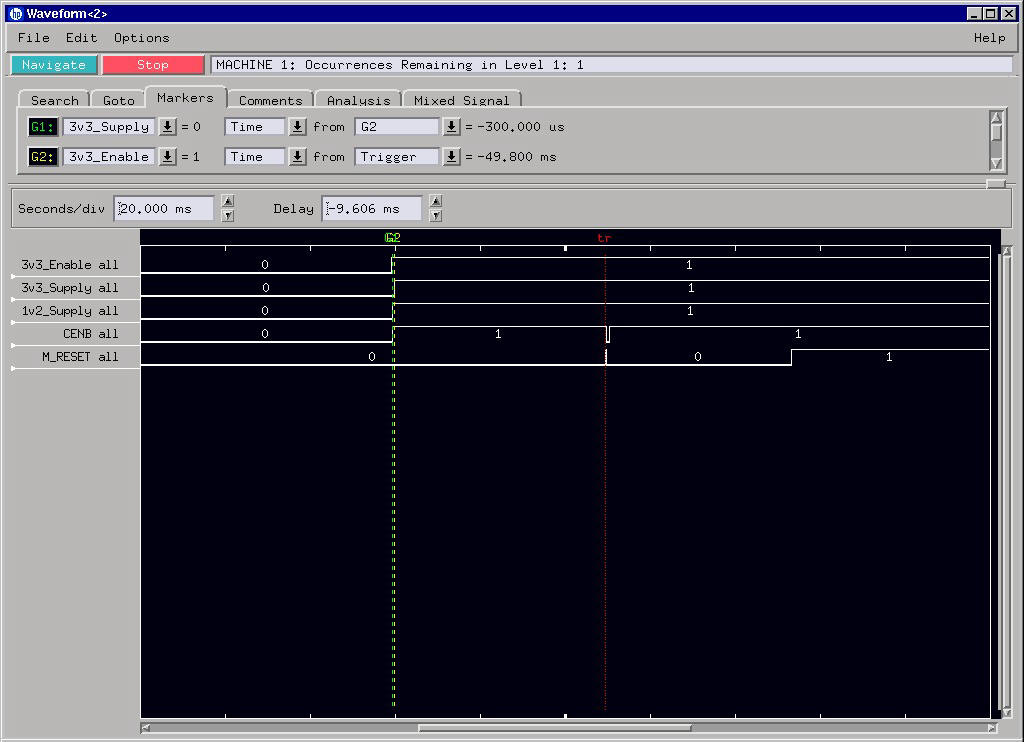Select the Markers tab
1024x742 pixels.
(x=185, y=97)
